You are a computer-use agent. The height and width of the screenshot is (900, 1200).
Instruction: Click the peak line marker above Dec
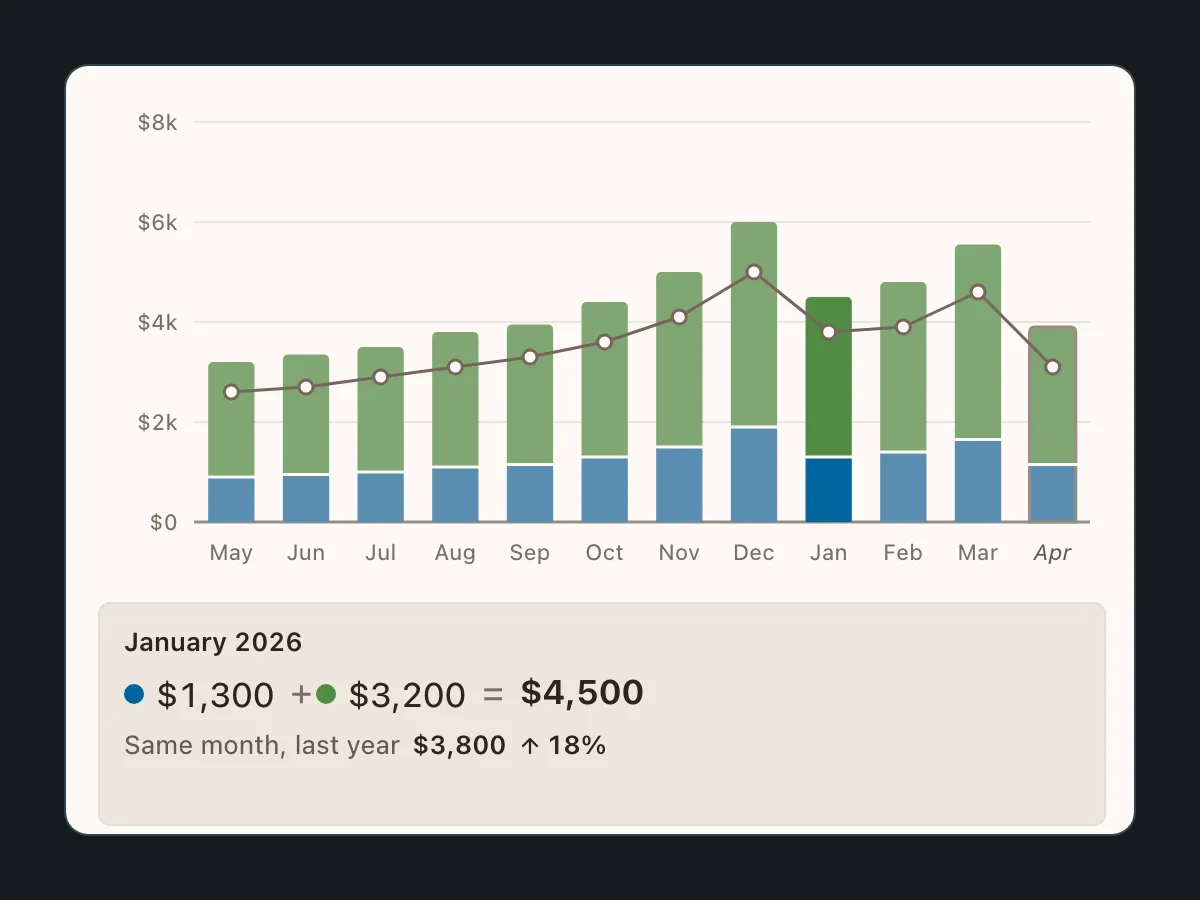point(754,272)
